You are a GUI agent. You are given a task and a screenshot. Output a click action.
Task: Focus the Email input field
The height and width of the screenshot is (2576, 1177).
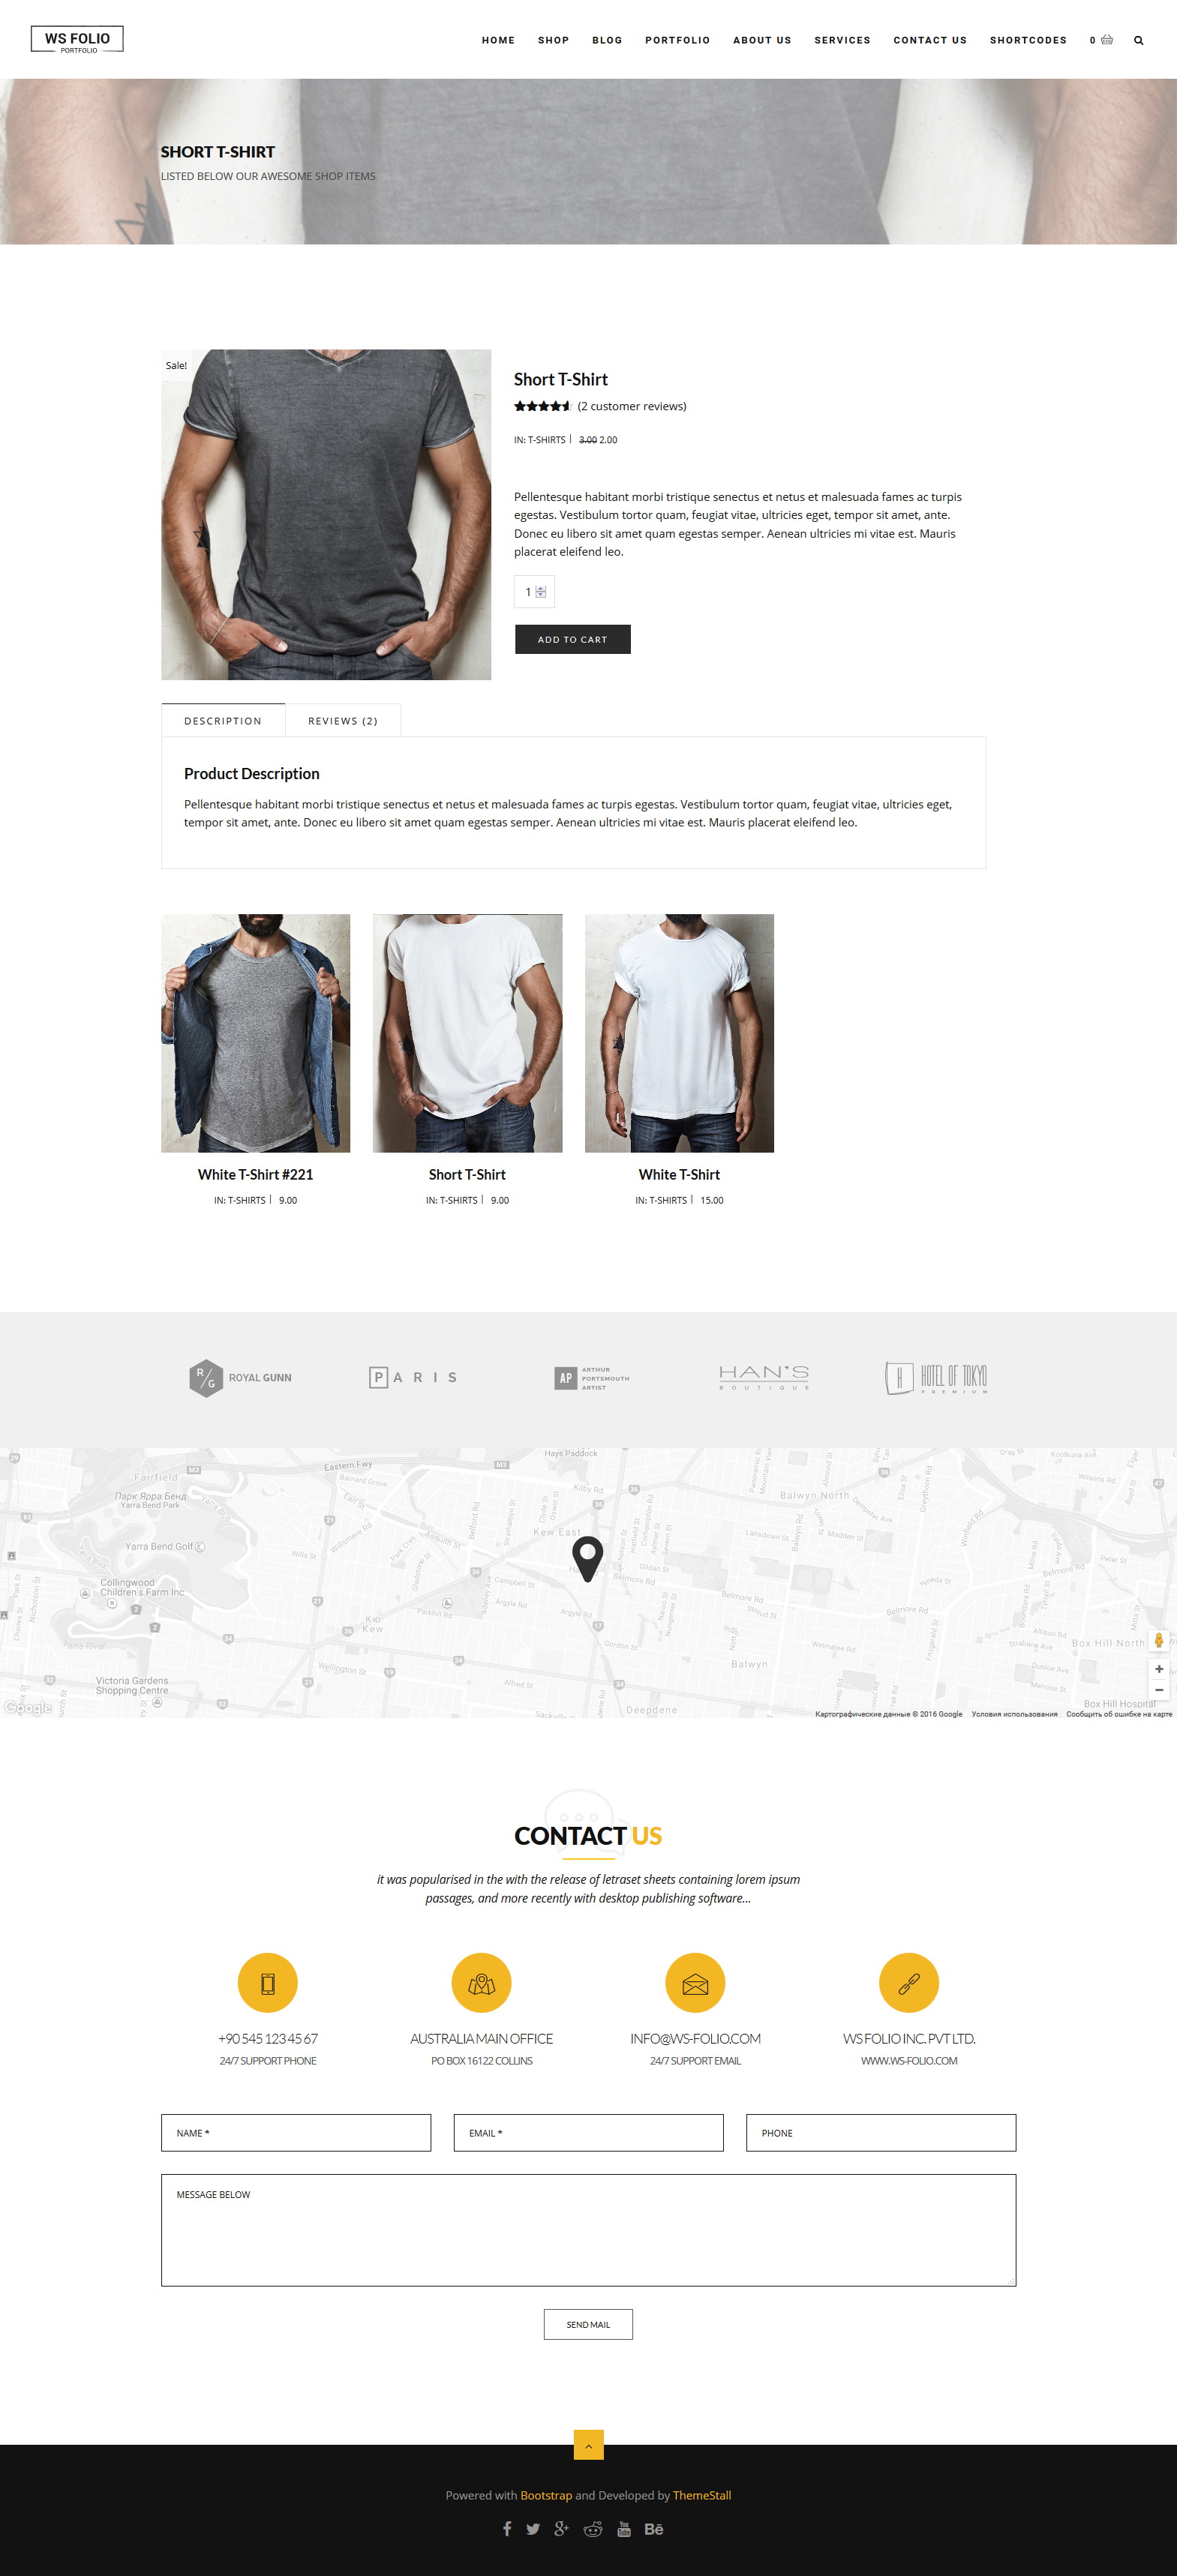[x=588, y=2132]
